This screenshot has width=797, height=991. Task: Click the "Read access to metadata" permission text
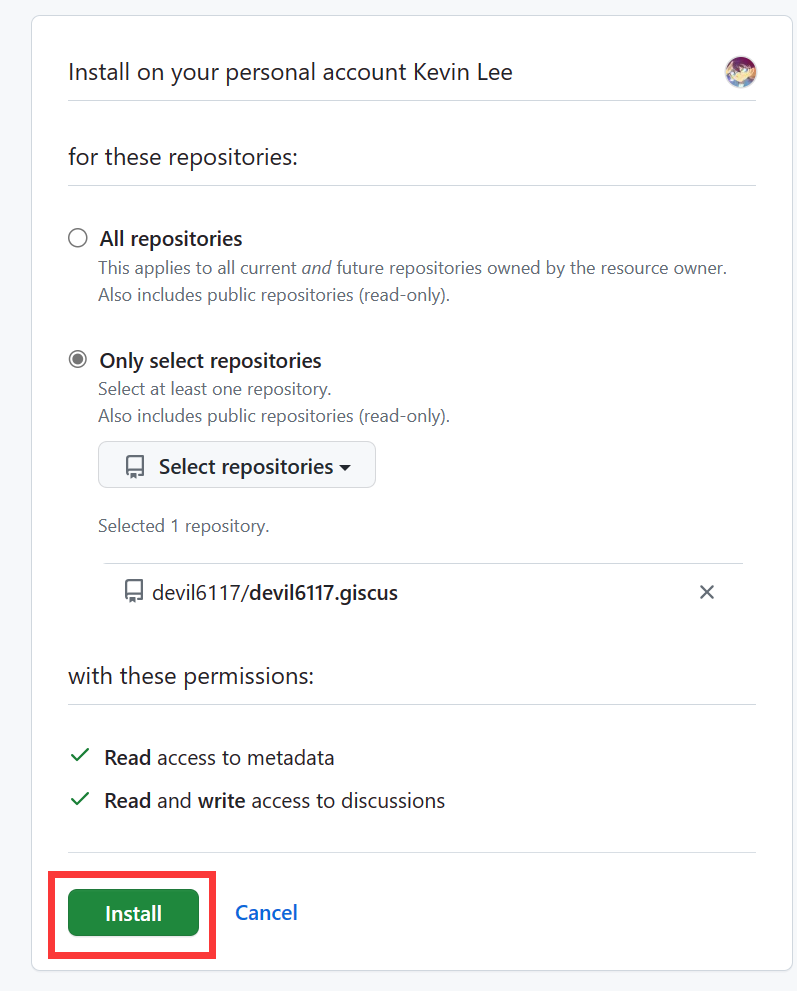tap(219, 758)
